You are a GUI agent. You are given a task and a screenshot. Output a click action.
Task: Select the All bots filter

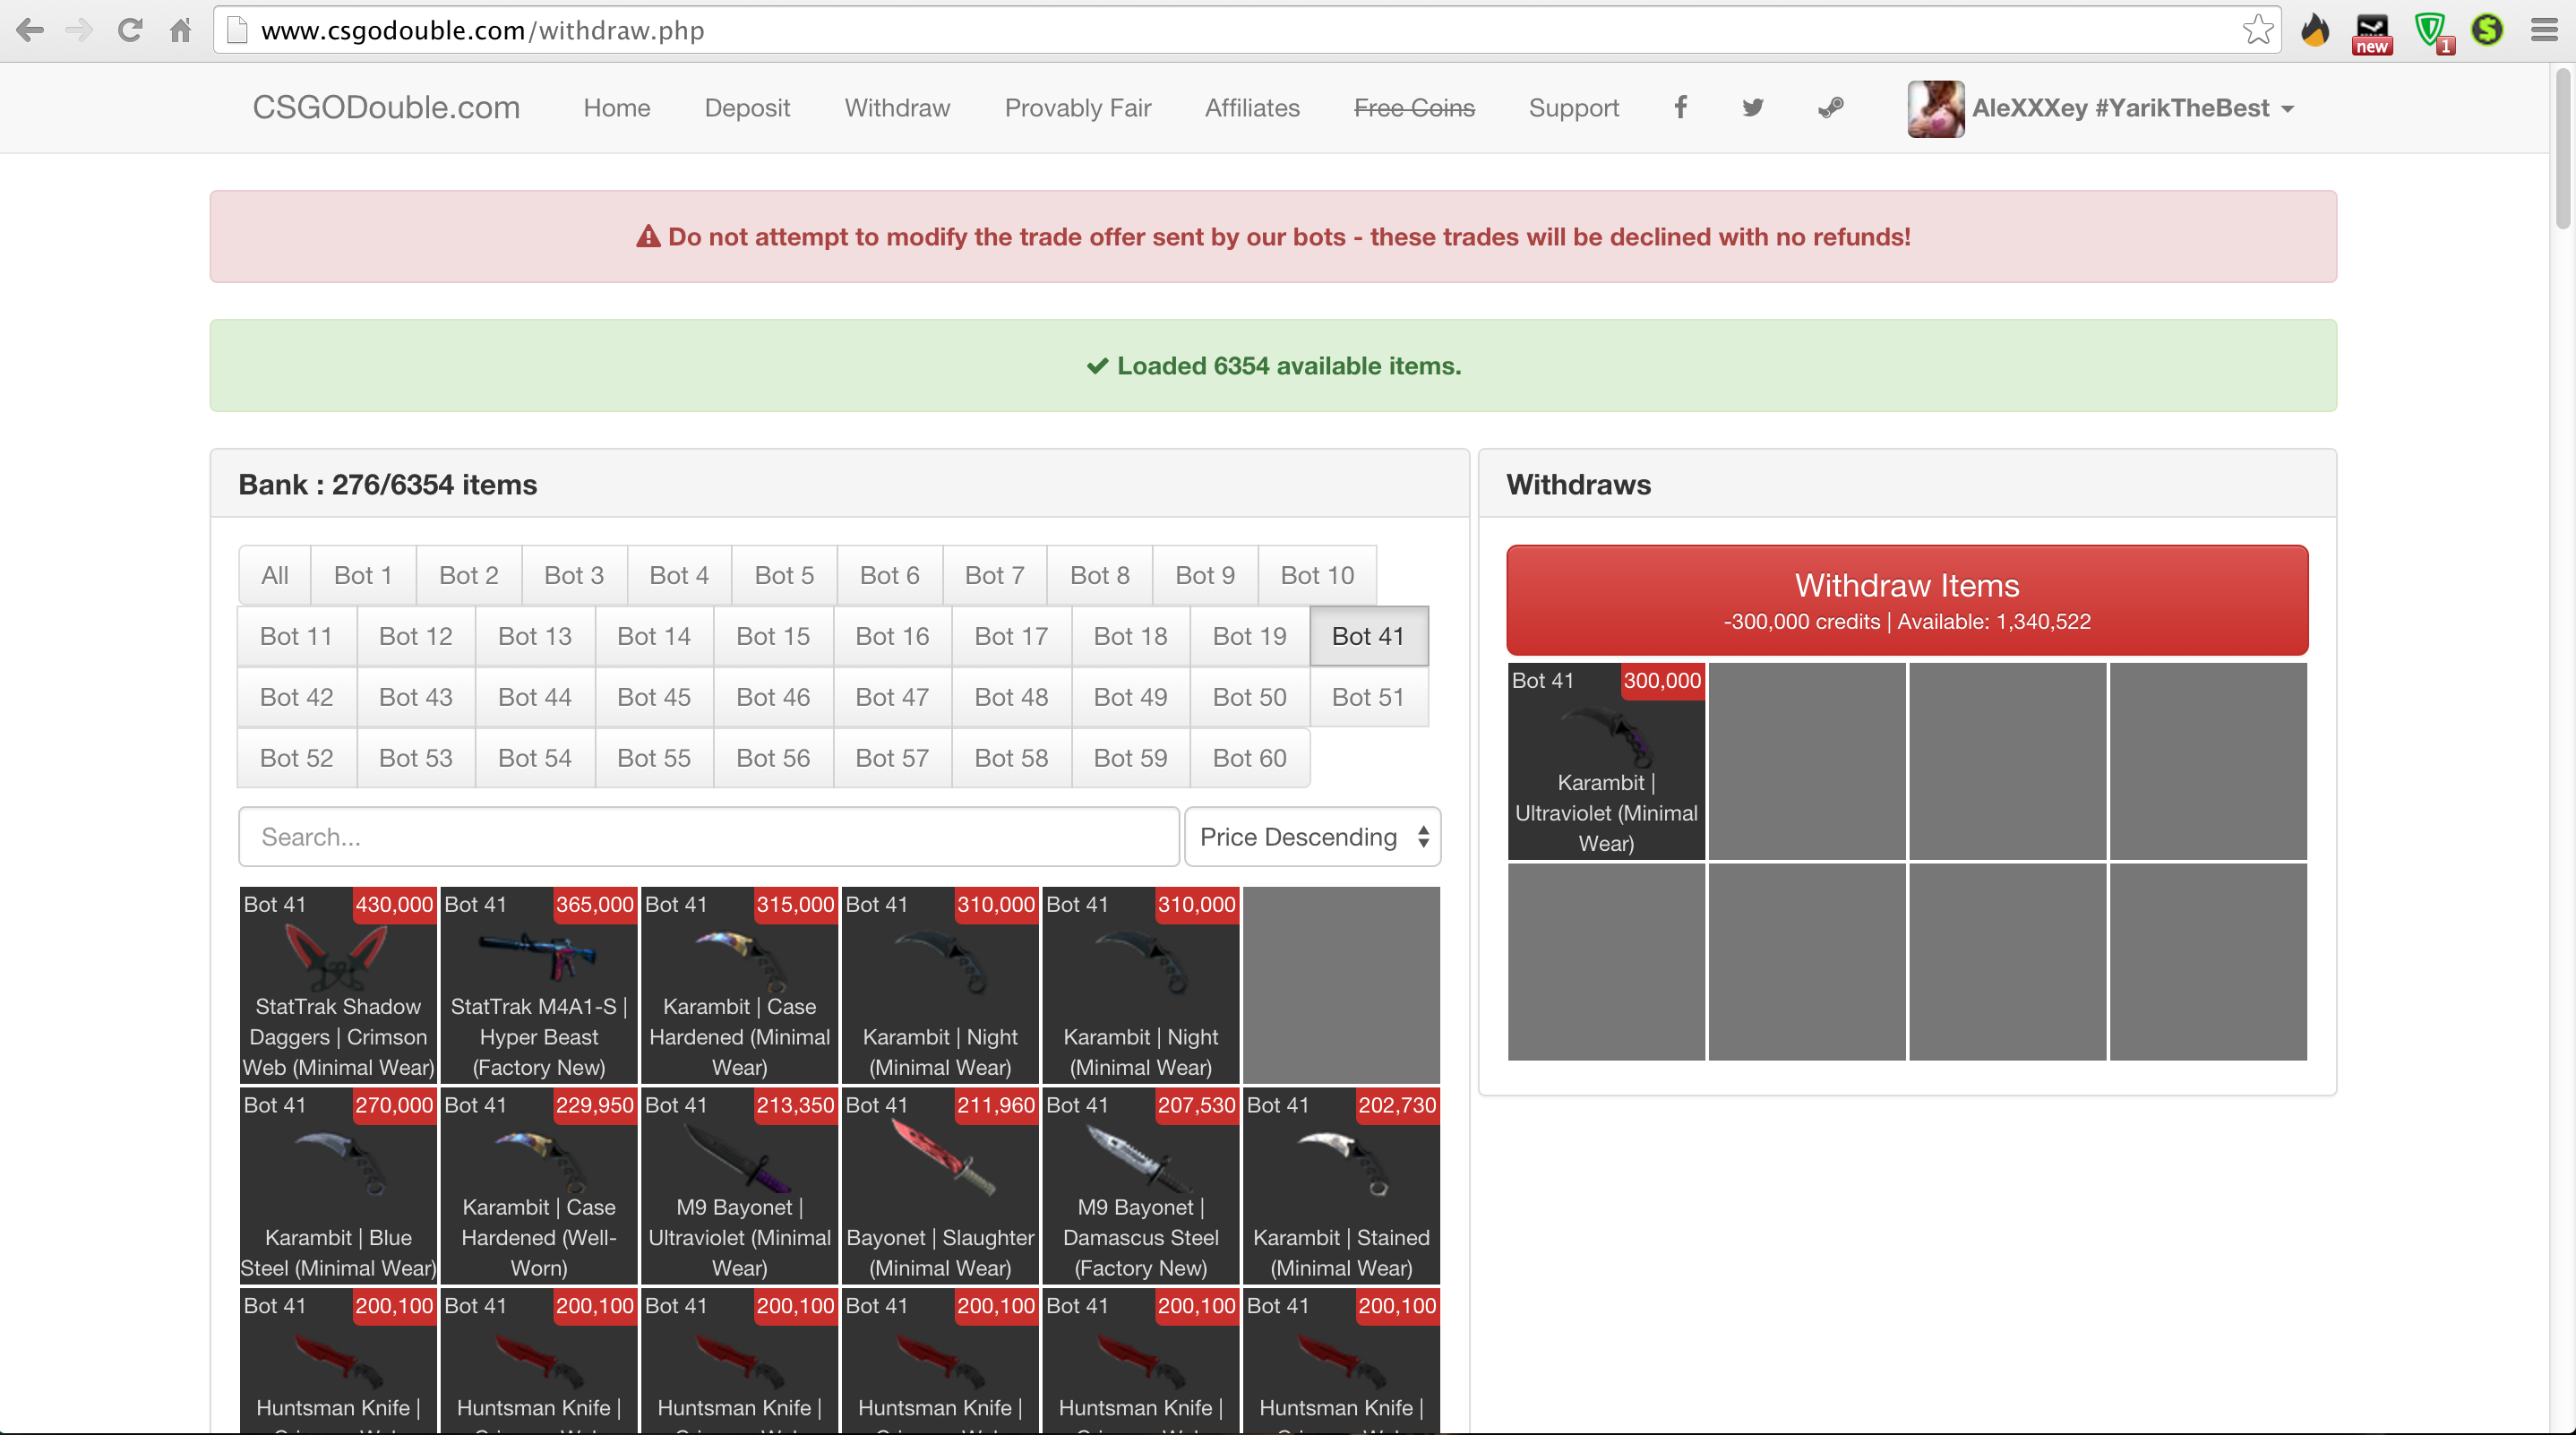[x=275, y=575]
